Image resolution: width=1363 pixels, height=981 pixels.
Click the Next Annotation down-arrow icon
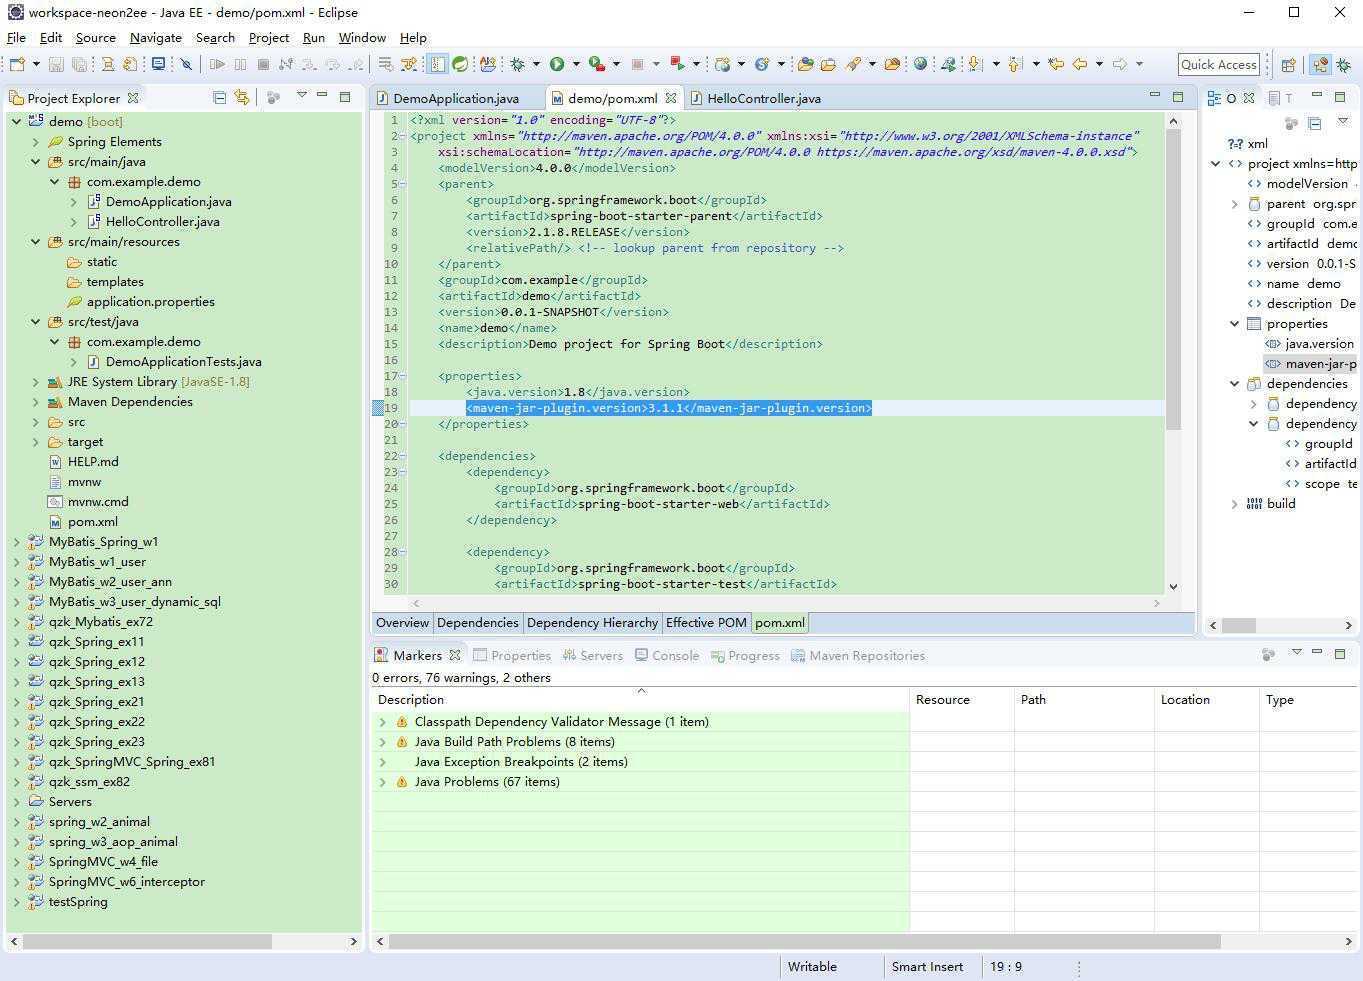coord(975,64)
